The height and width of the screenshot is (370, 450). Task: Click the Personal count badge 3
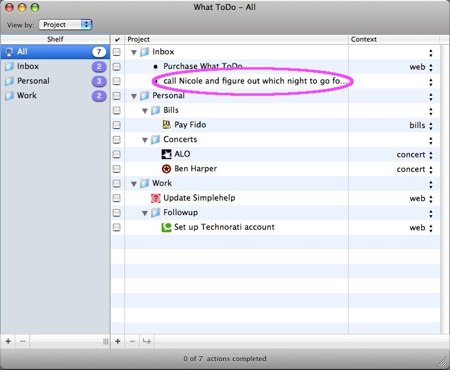coord(99,81)
